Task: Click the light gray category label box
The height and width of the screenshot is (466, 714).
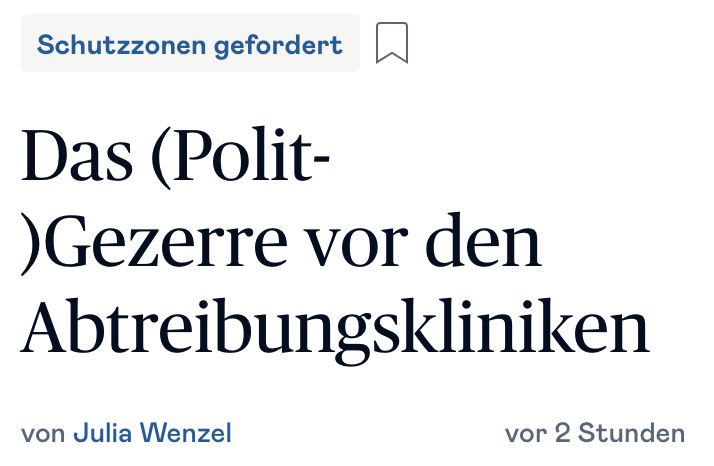Action: click(190, 44)
